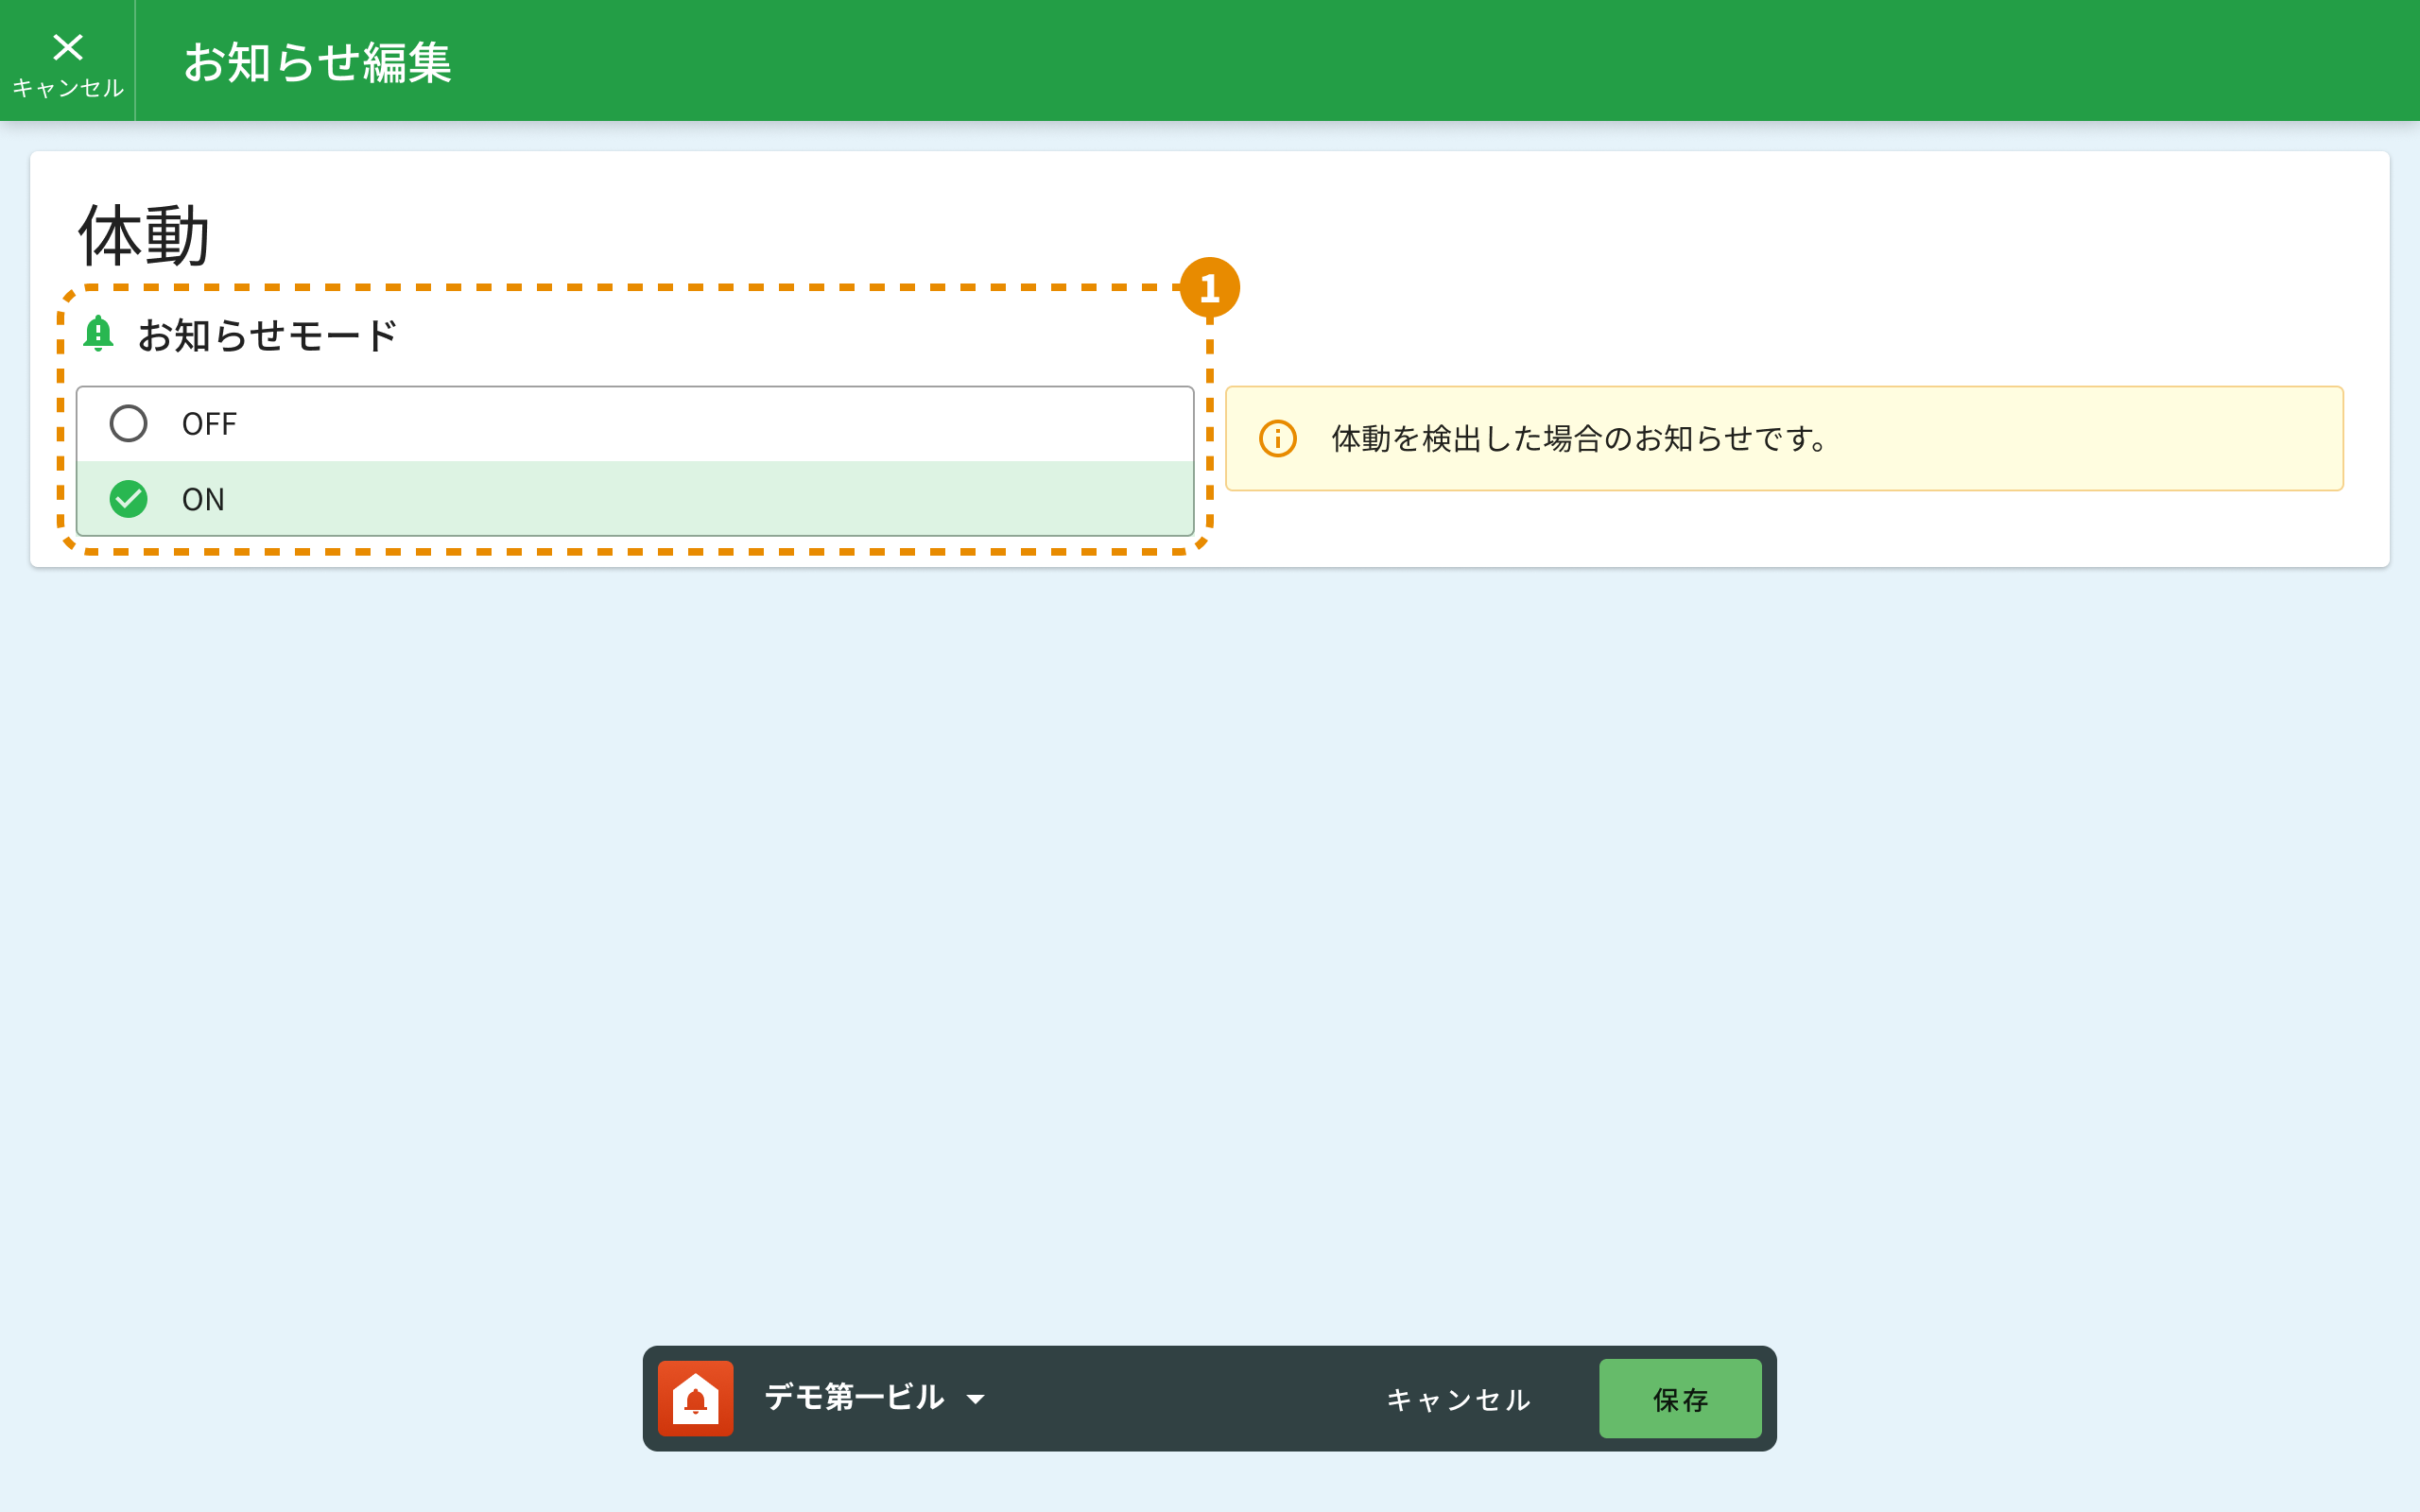This screenshot has height=1512, width=2420.
Task: Select the ON notification mode option
Action: coord(636,499)
